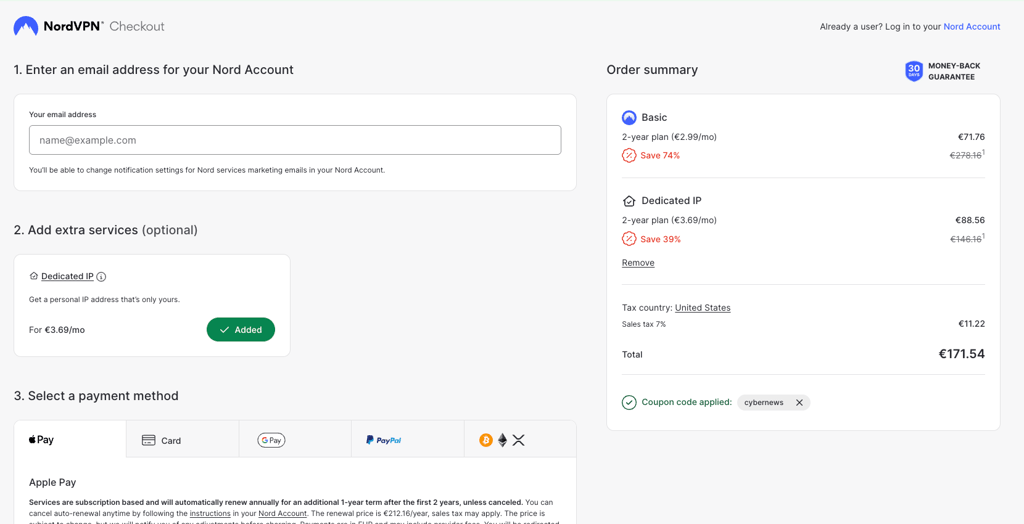Click the Total amount €171.54

tap(961, 354)
